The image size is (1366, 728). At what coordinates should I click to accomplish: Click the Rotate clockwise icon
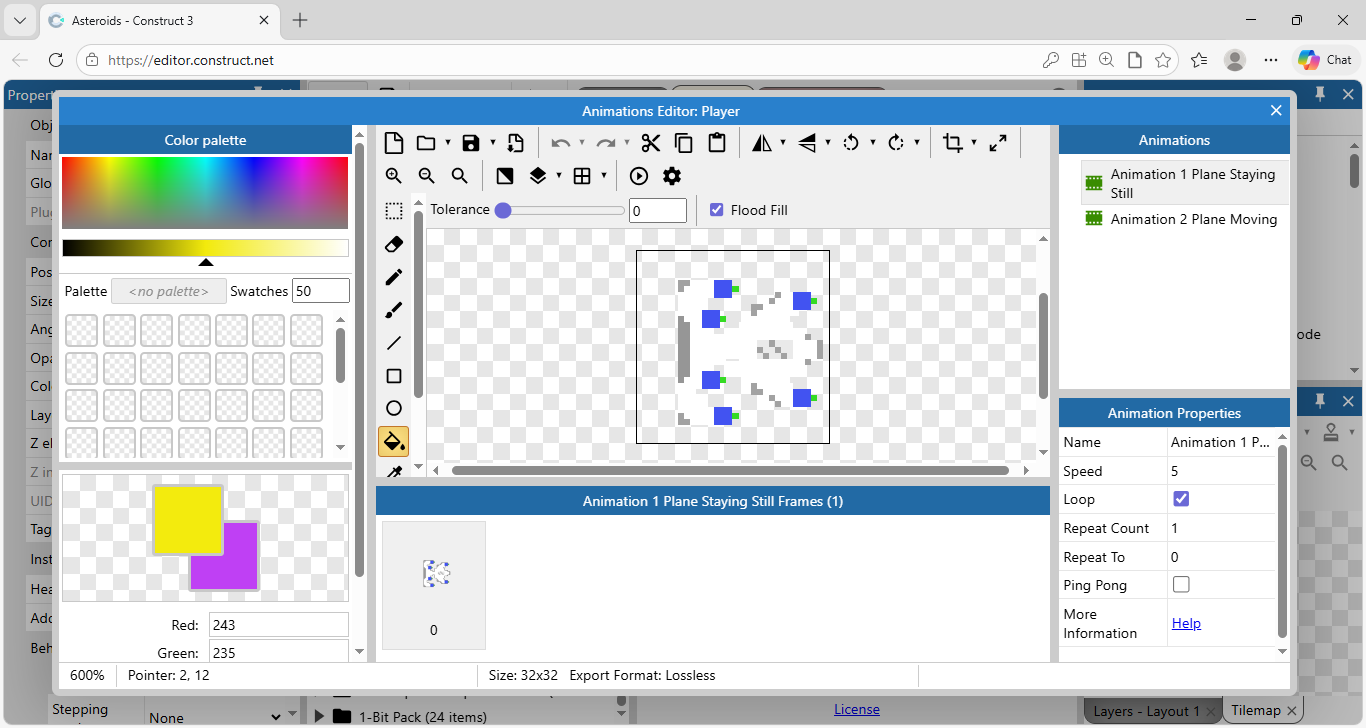click(x=896, y=143)
